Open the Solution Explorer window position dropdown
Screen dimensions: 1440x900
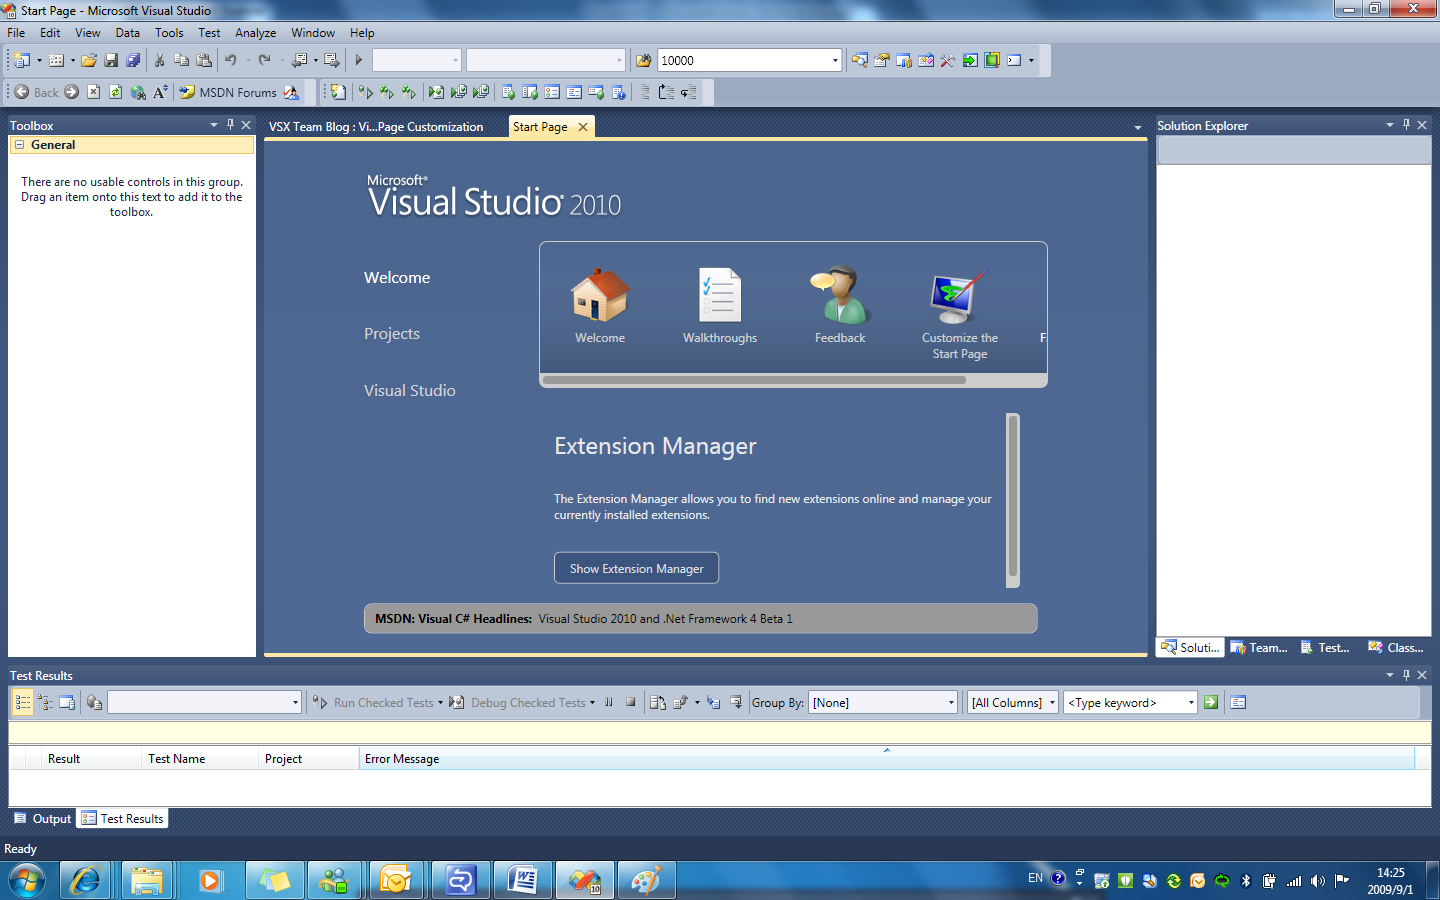[x=1390, y=125]
